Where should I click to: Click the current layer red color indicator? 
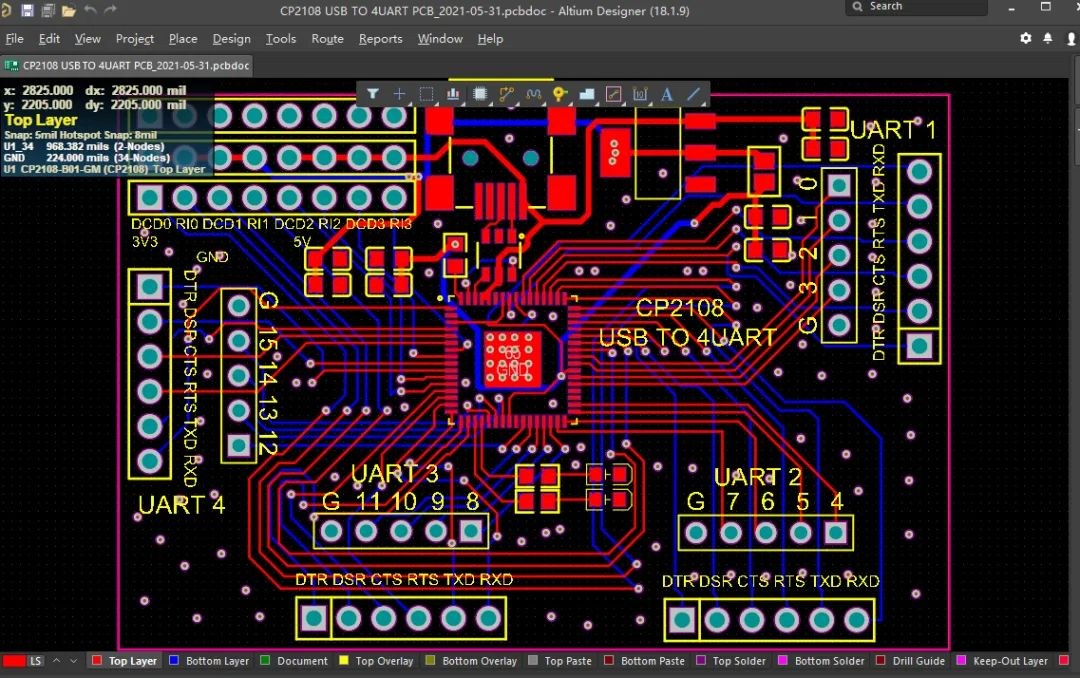[14, 661]
